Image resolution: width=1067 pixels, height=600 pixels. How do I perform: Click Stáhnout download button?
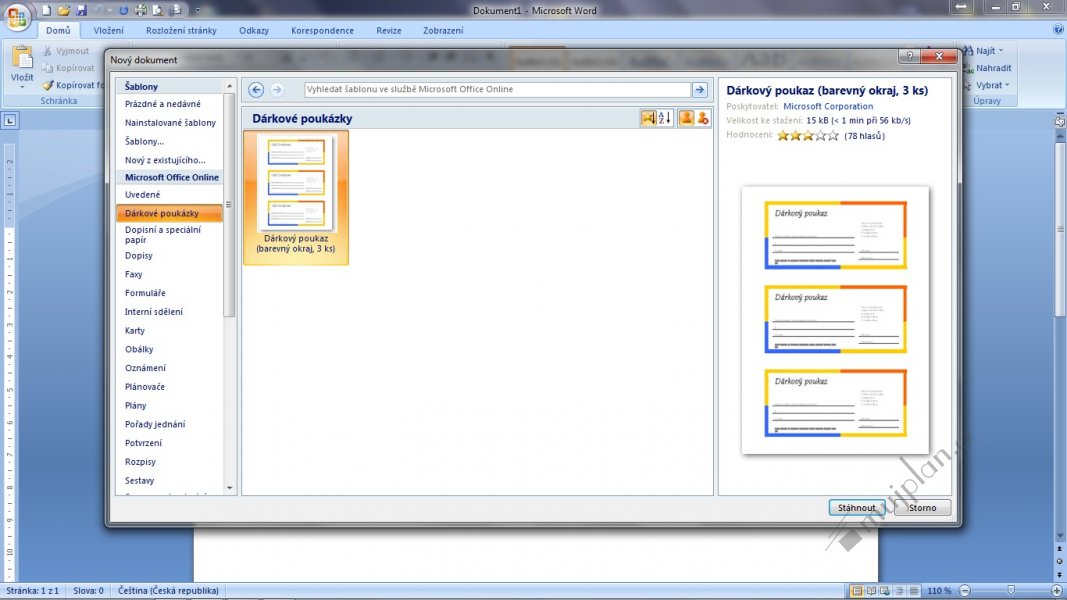pos(857,507)
